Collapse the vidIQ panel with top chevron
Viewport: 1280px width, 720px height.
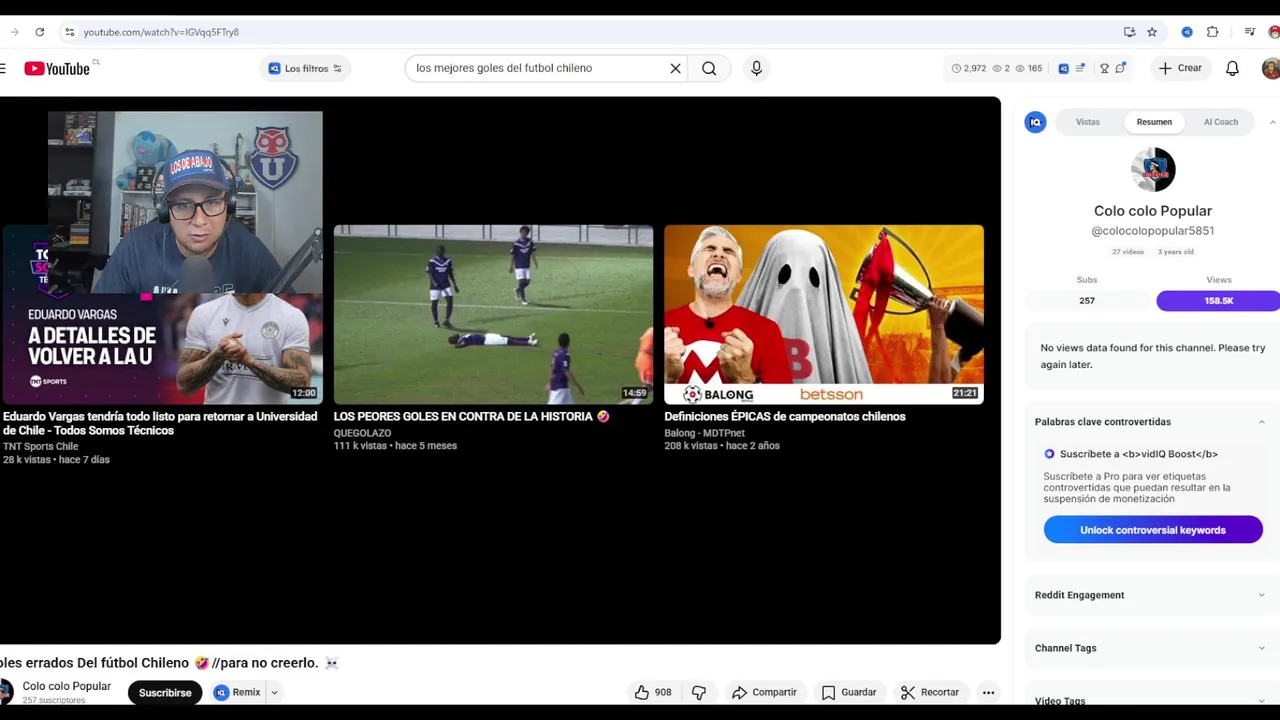pyautogui.click(x=1272, y=122)
